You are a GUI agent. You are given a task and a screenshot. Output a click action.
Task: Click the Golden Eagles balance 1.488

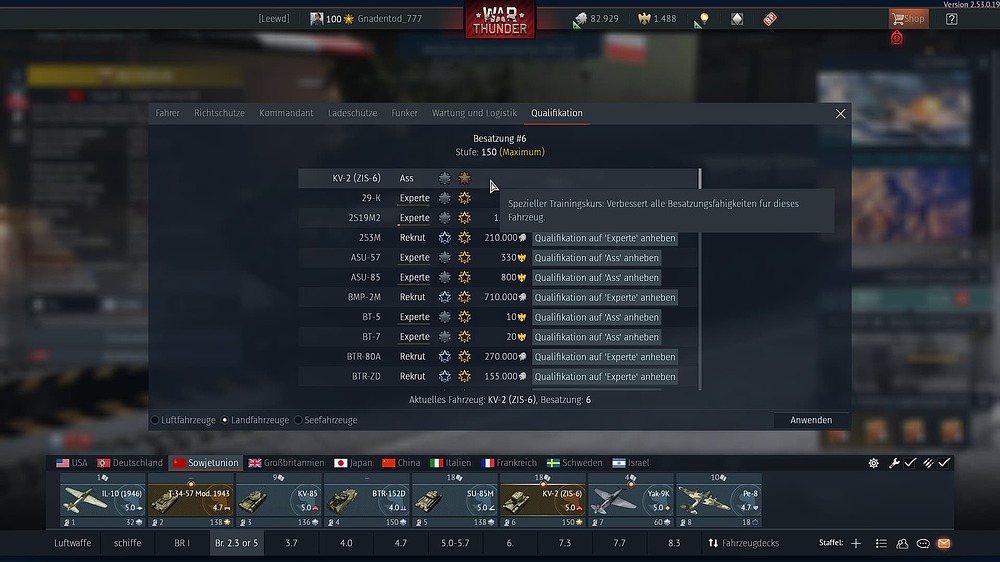pos(658,18)
